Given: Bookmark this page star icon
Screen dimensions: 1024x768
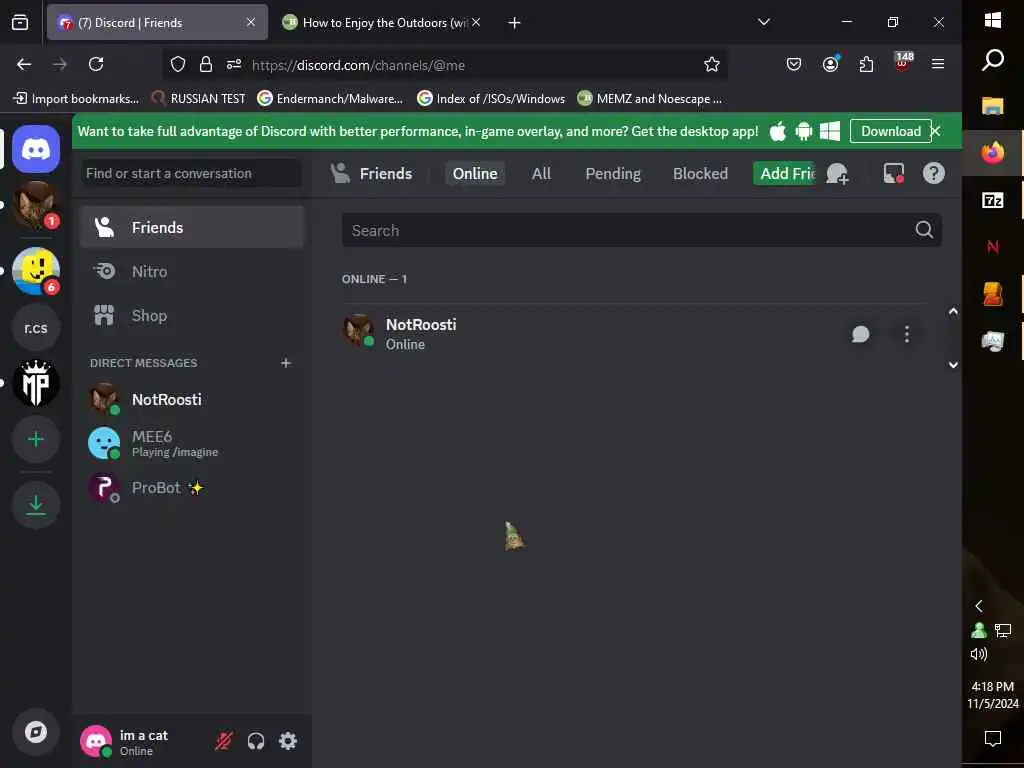Looking at the screenshot, I should [711, 64].
